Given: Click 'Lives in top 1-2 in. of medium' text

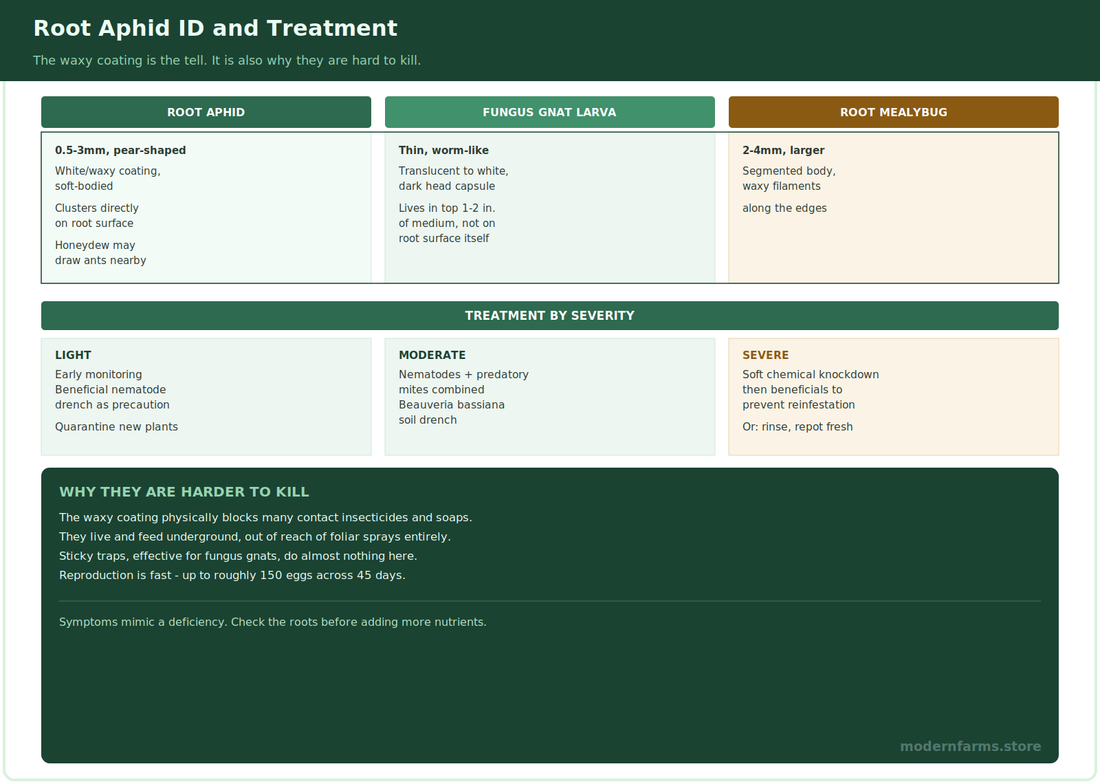Looking at the screenshot, I should 447,215.
